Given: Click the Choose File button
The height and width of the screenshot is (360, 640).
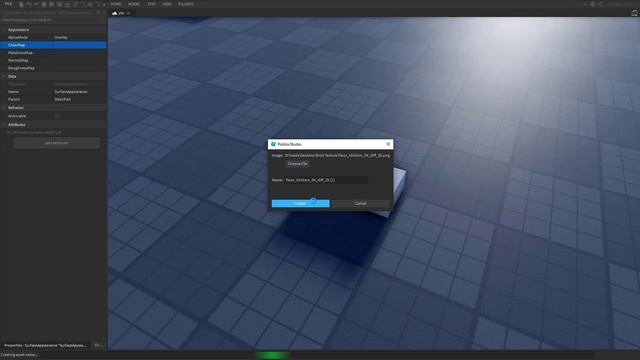Looking at the screenshot, I should click(x=298, y=164).
